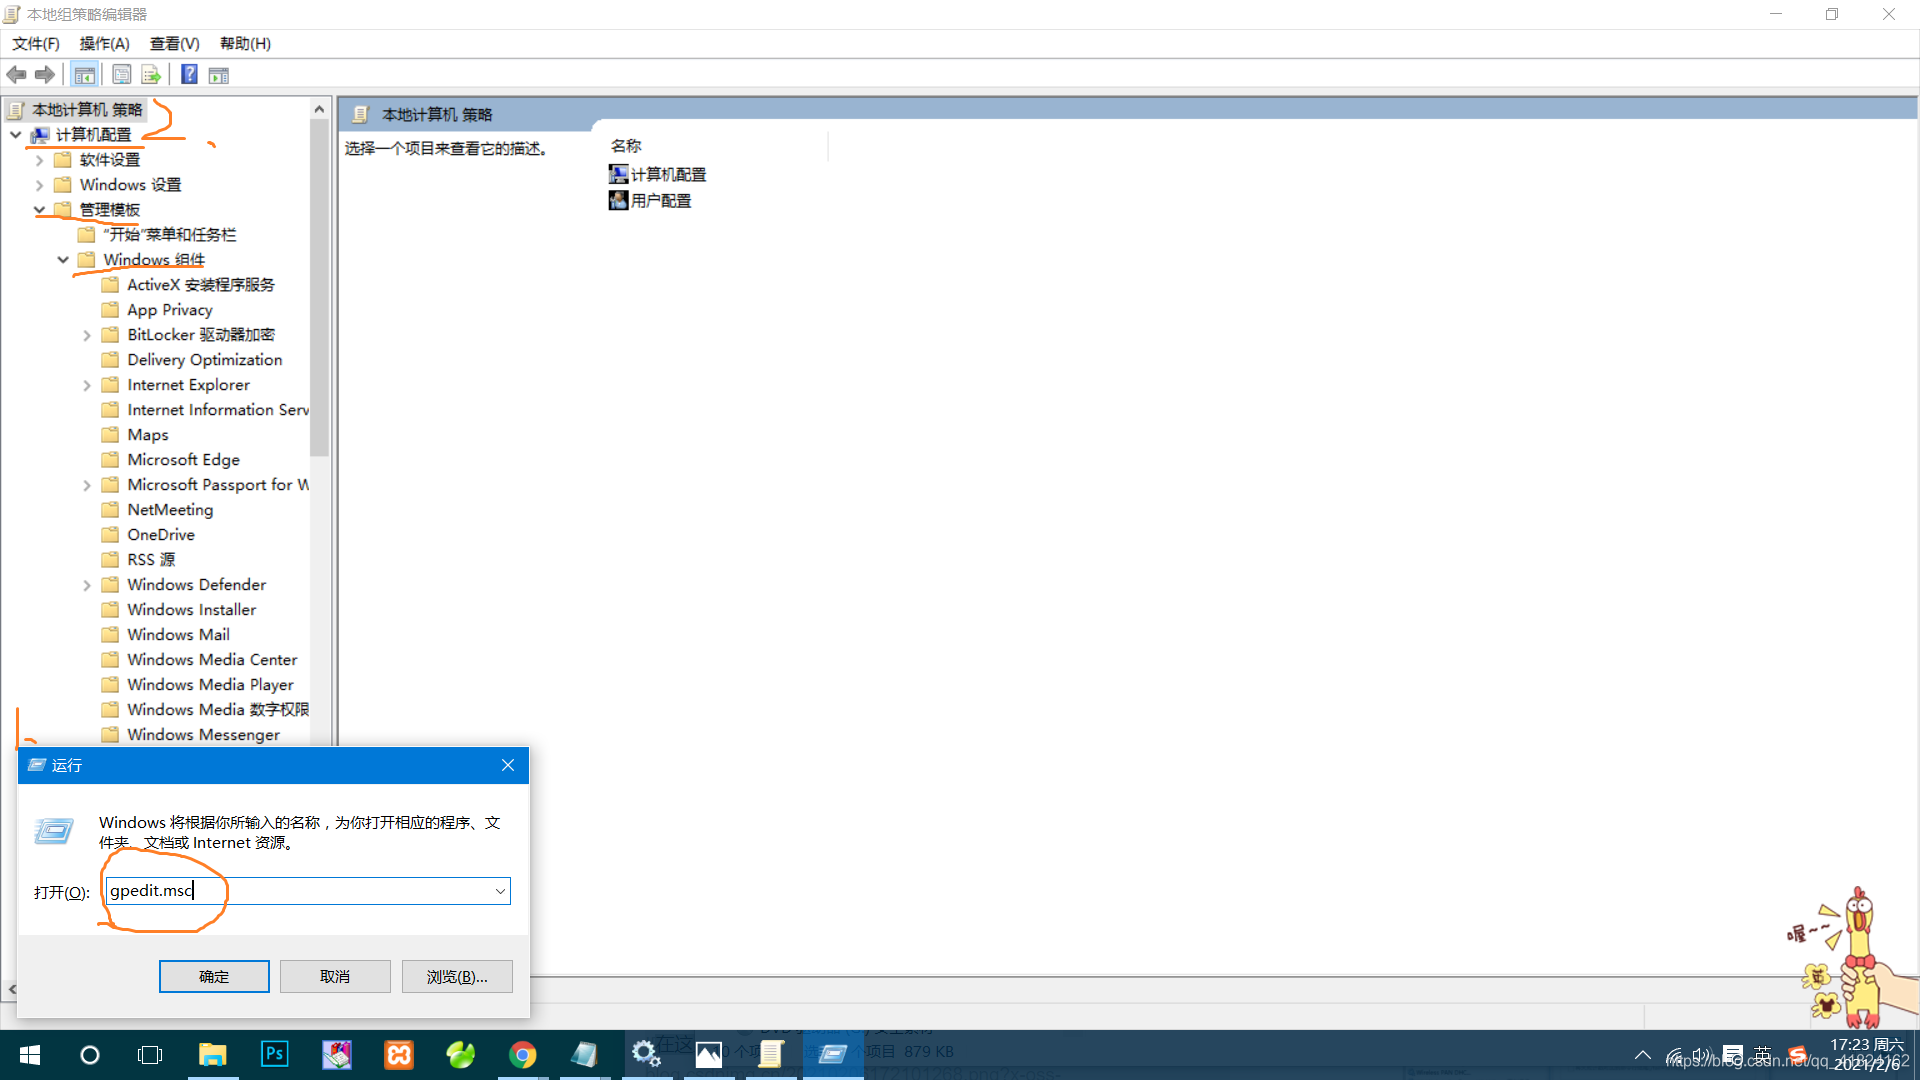Expand the 软件设置 tree node
Viewport: 1920px width, 1080px height.
click(39, 160)
